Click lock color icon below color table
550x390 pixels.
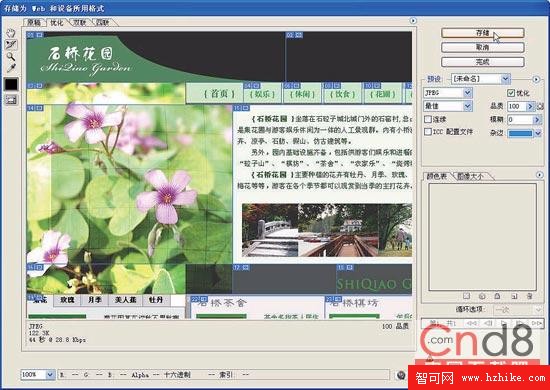[x=497, y=296]
